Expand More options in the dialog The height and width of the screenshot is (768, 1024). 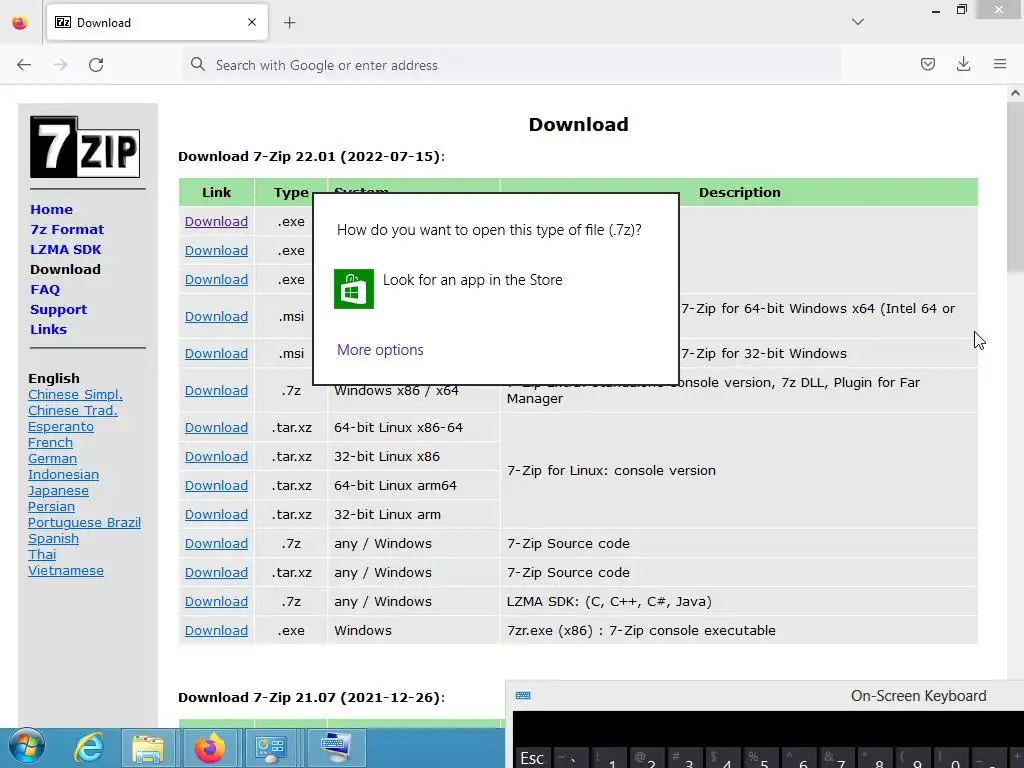380,350
